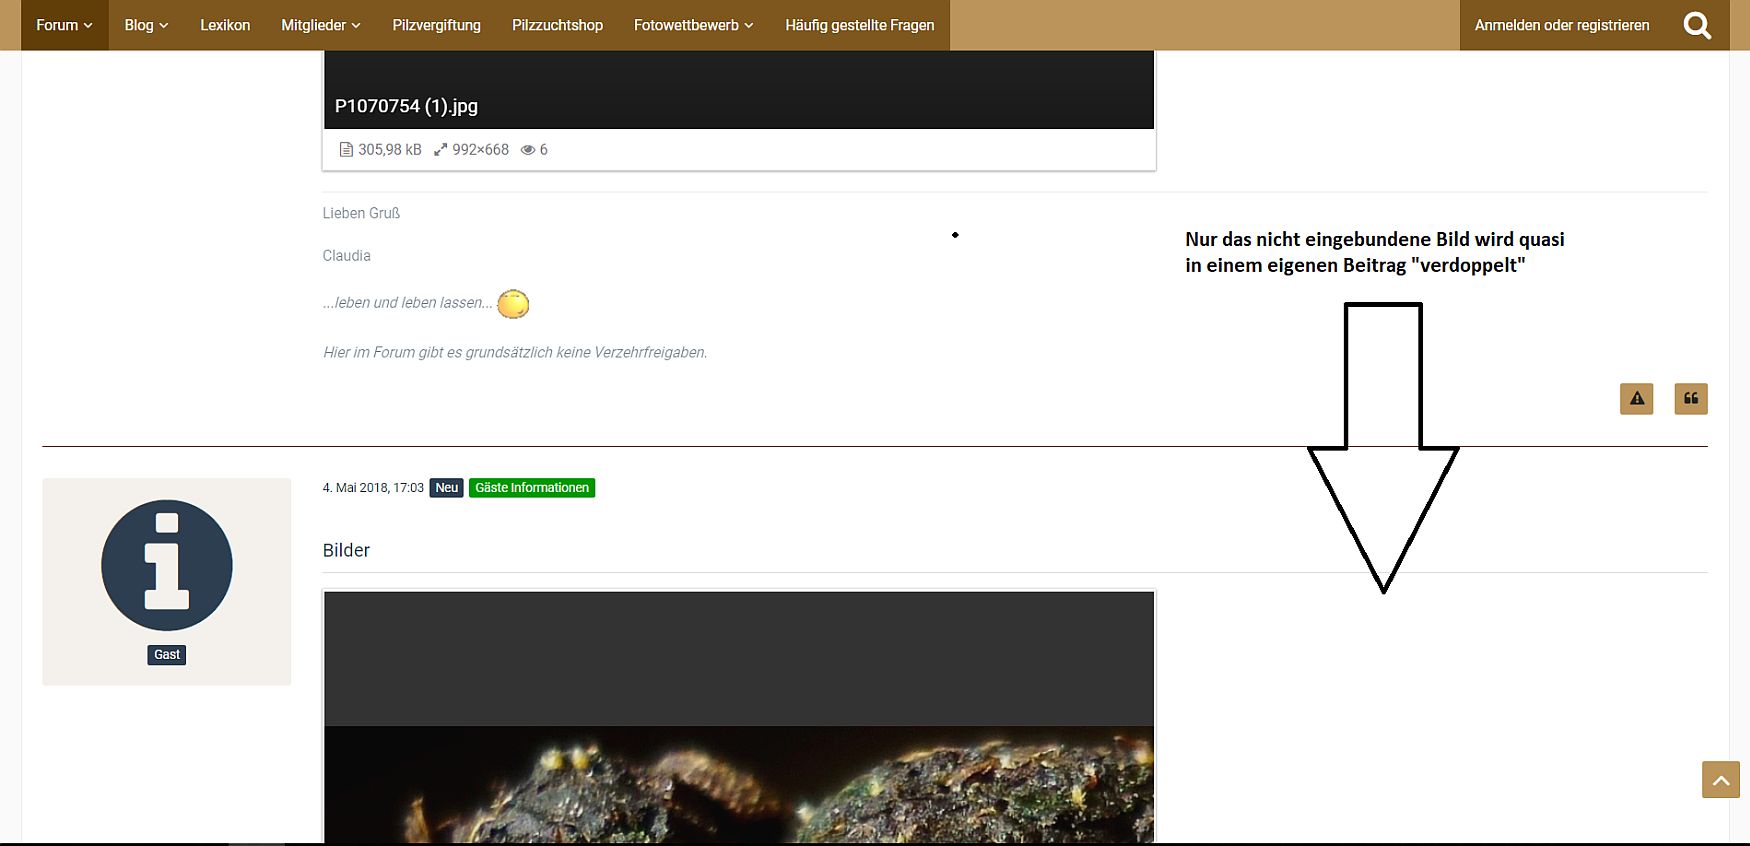Expand the Fotowettbewerb dropdown
This screenshot has width=1750, height=846.
[693, 25]
